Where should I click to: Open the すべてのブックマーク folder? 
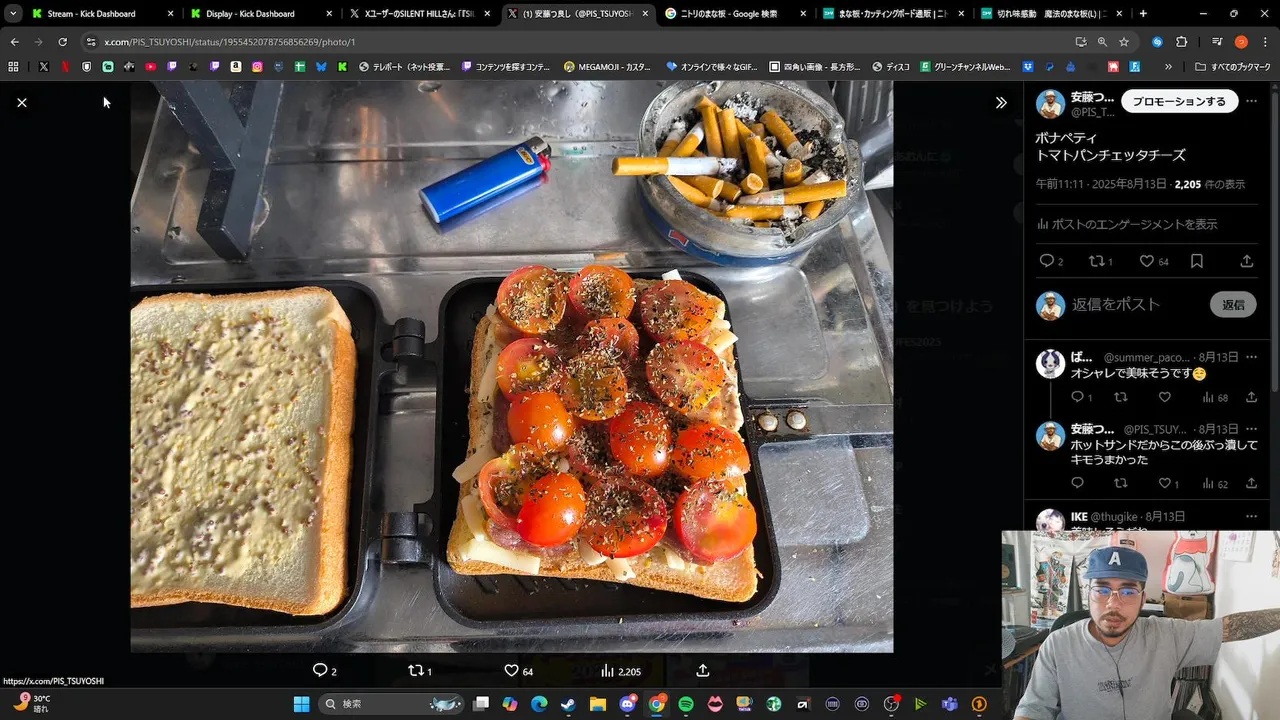click(1232, 67)
